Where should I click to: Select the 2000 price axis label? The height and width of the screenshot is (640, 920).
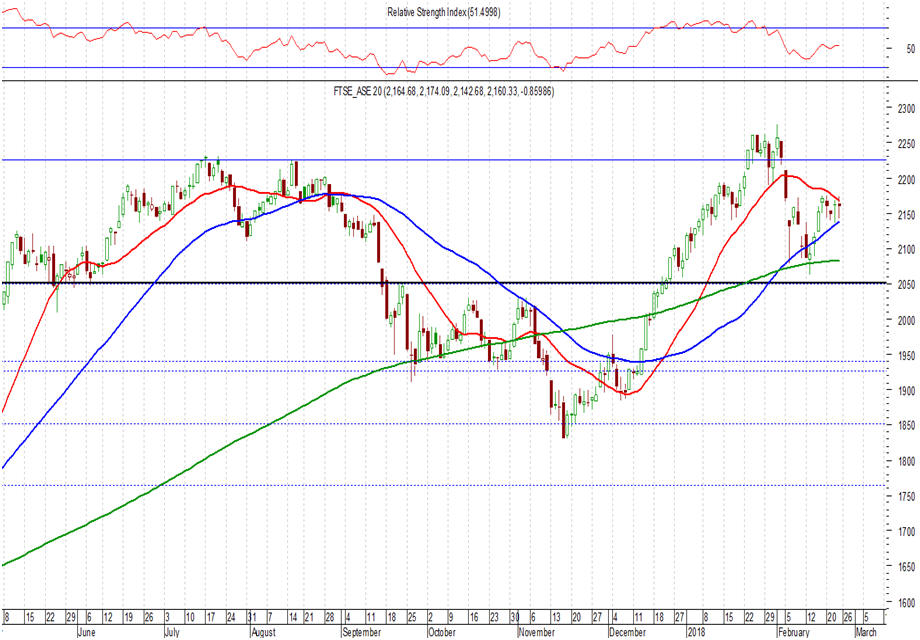point(906,320)
